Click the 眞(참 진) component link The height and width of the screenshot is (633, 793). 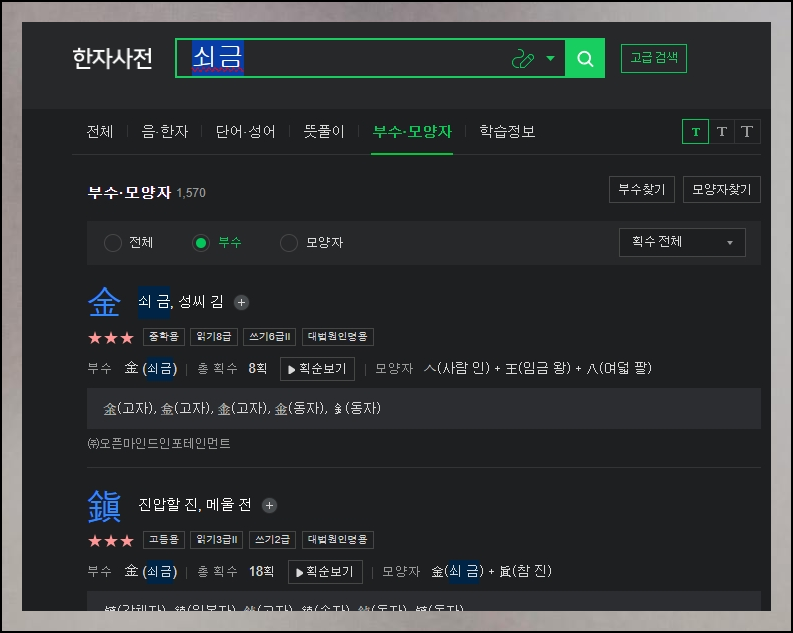tap(525, 571)
